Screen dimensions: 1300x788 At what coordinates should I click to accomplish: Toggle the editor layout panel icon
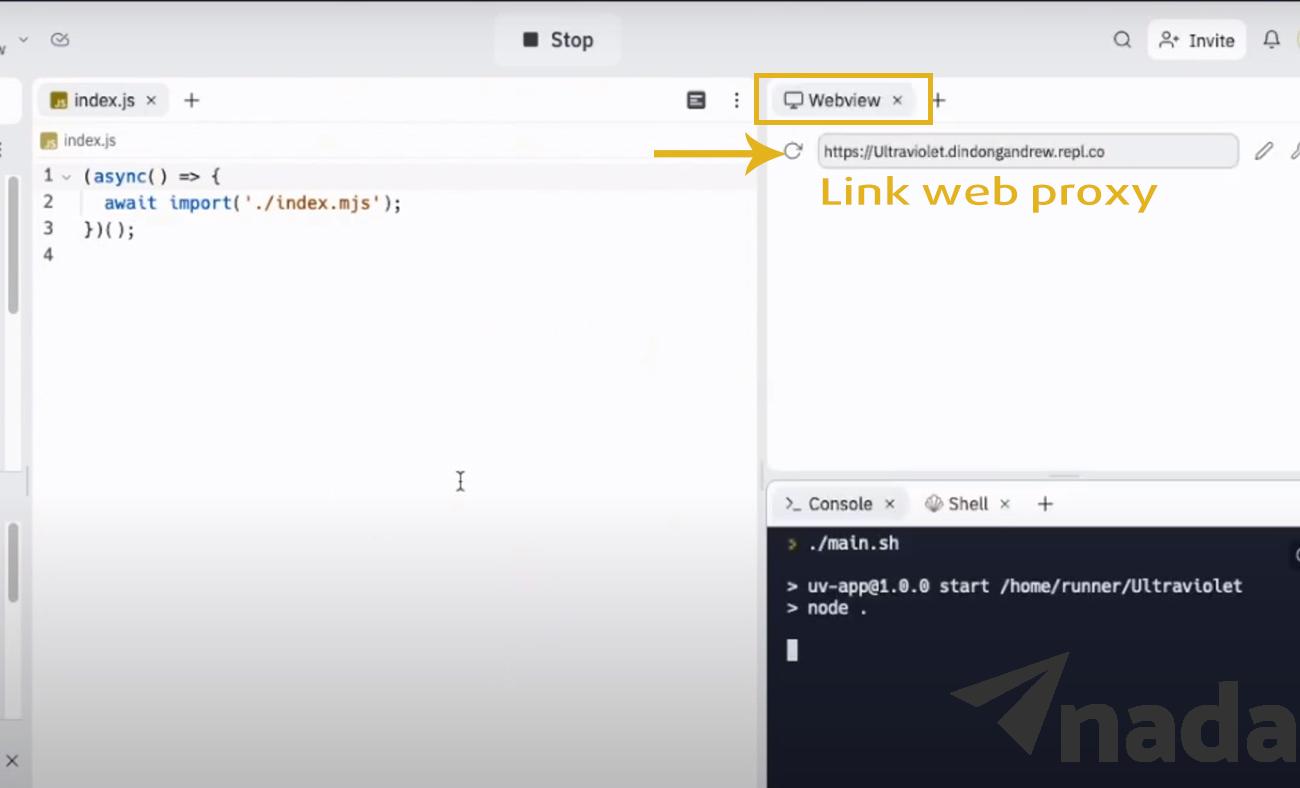697,100
